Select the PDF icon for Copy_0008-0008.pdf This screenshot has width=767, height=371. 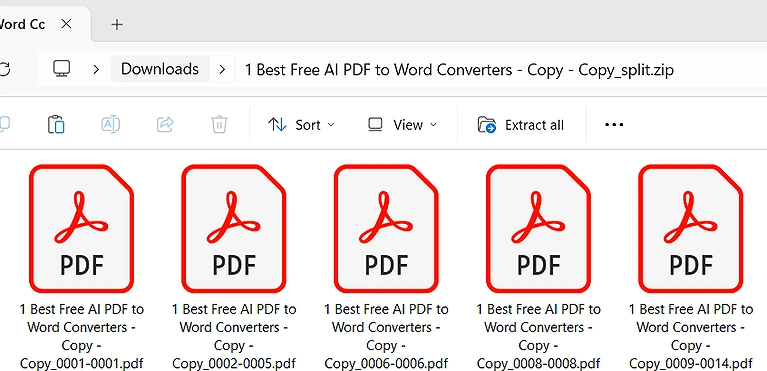[x=538, y=229]
